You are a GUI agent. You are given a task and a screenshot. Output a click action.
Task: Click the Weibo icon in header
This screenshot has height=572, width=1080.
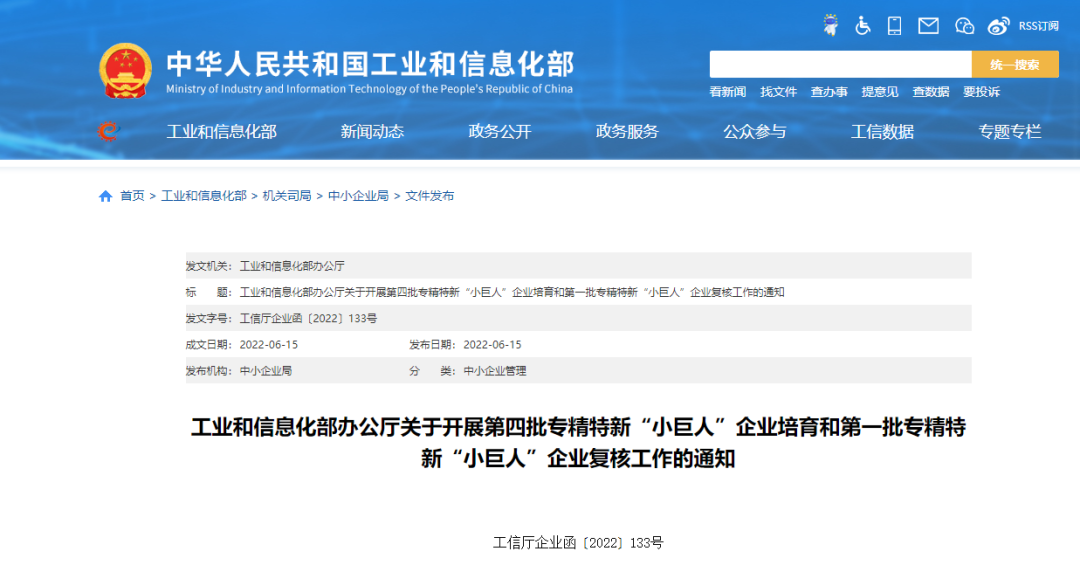click(x=998, y=26)
